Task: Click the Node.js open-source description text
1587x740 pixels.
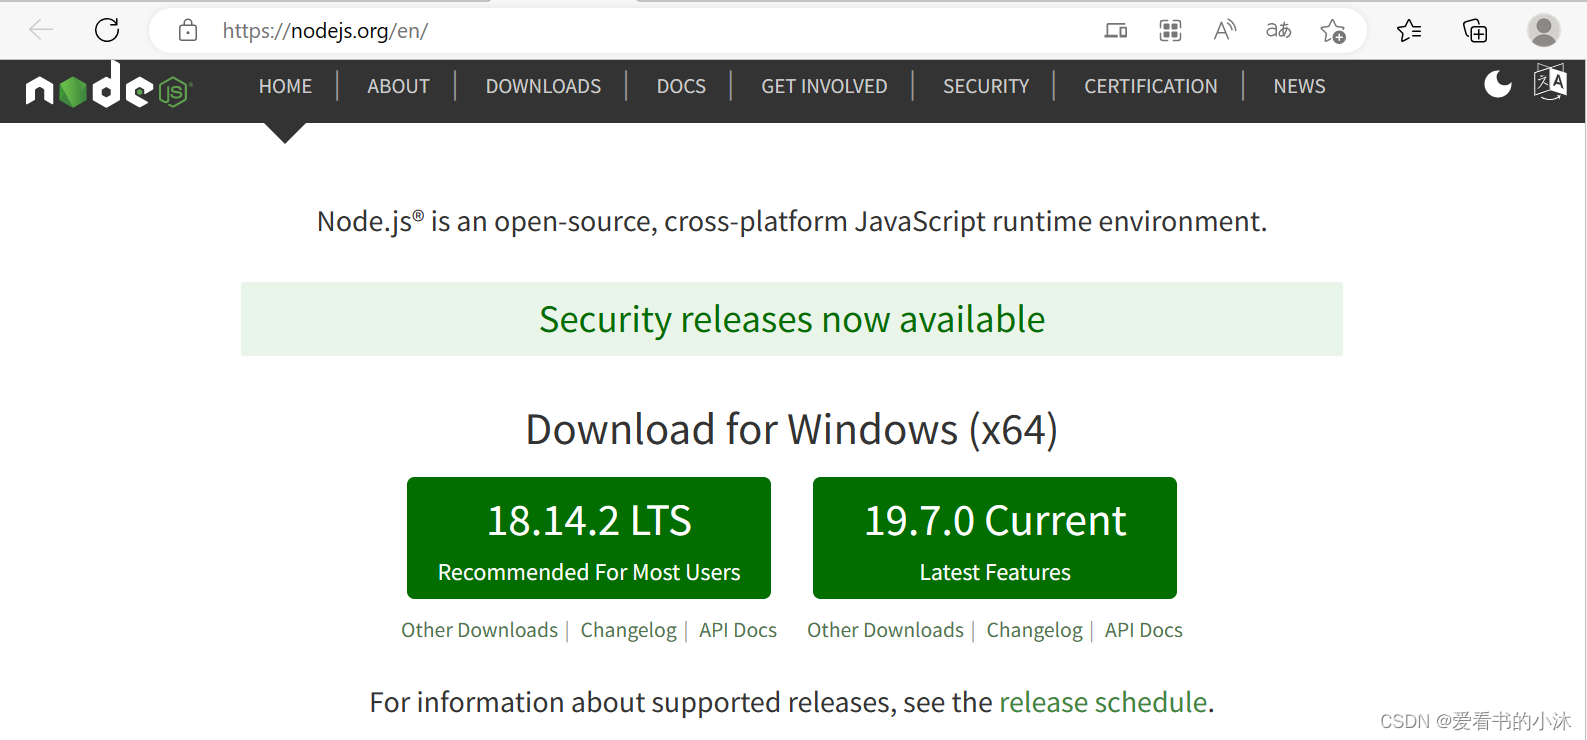Action: coord(792,221)
